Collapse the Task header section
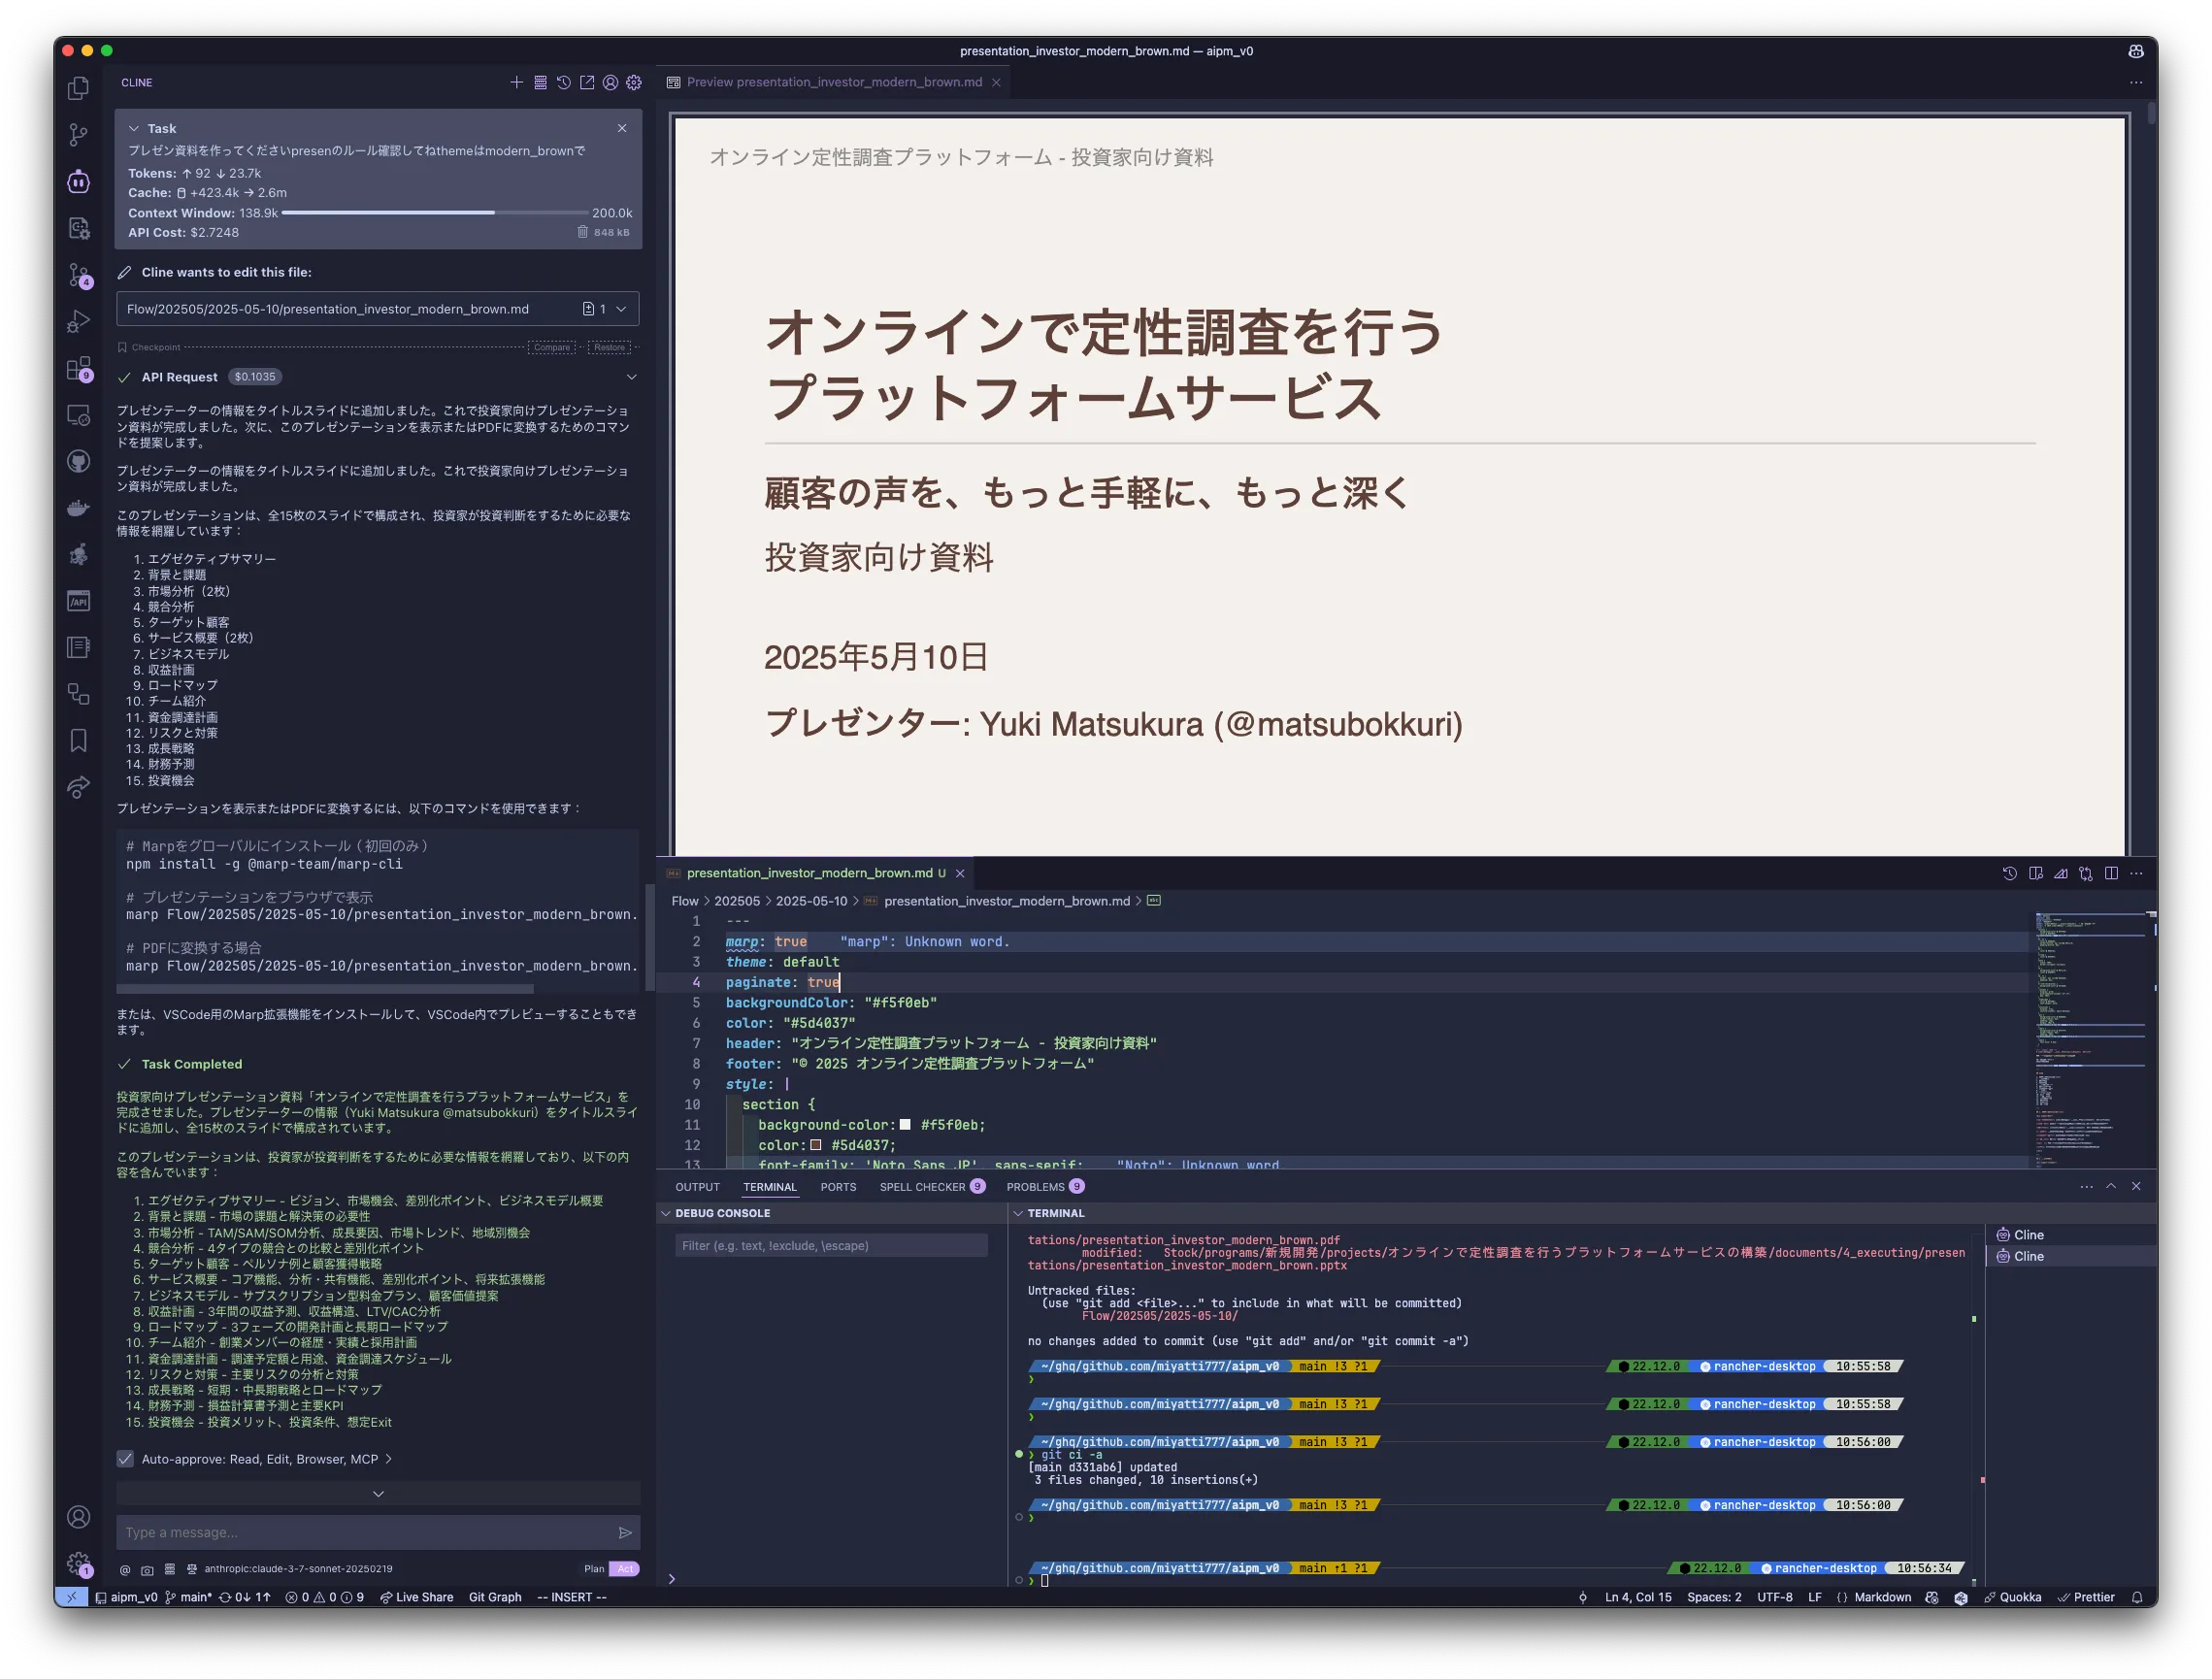The image size is (2212, 1679). pyautogui.click(x=134, y=128)
